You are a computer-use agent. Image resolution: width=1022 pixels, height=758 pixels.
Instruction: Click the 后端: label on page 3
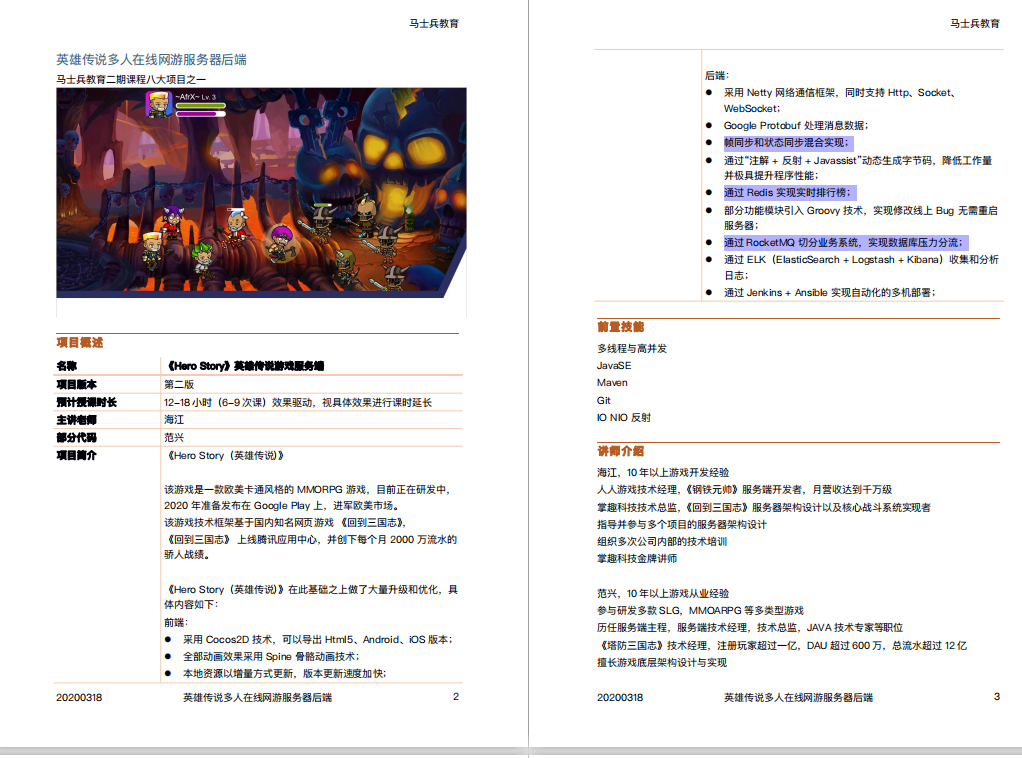point(717,76)
